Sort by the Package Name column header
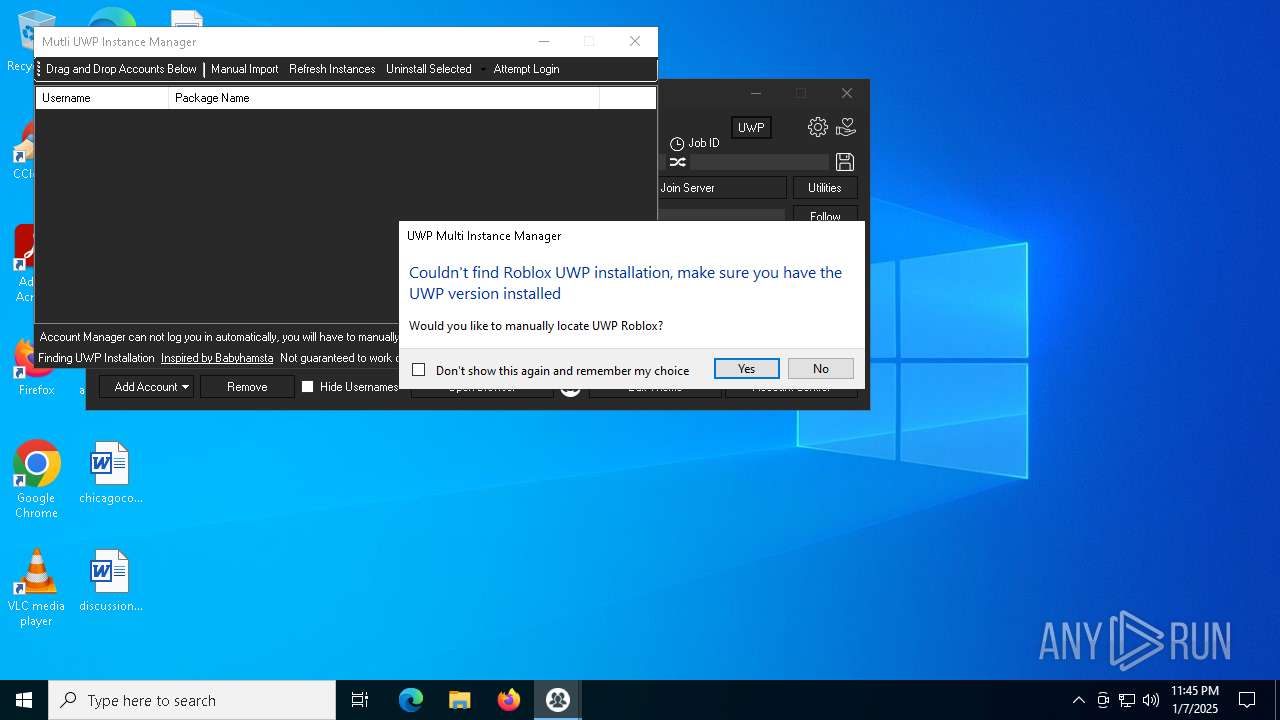1280x720 pixels. coord(384,98)
